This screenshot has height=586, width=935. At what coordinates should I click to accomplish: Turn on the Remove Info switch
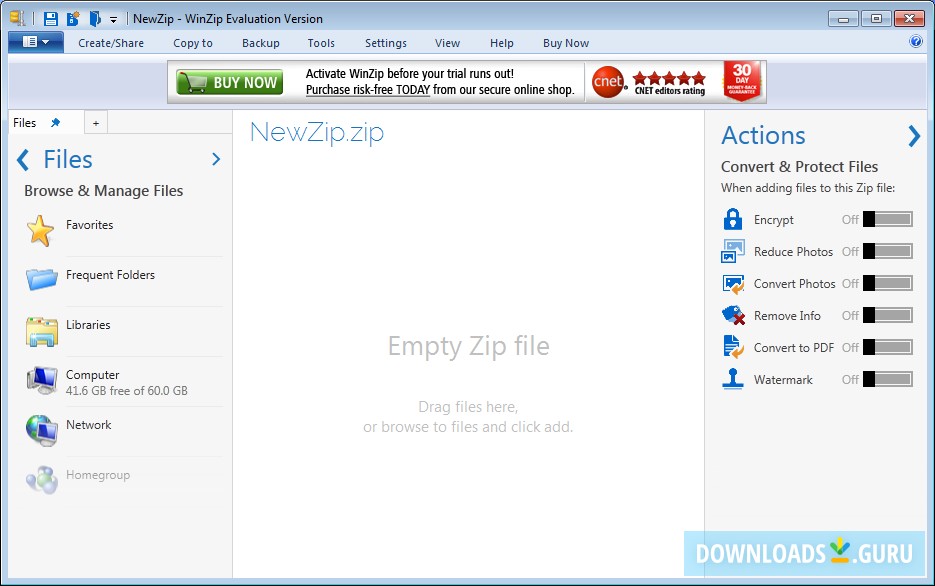tap(888, 315)
